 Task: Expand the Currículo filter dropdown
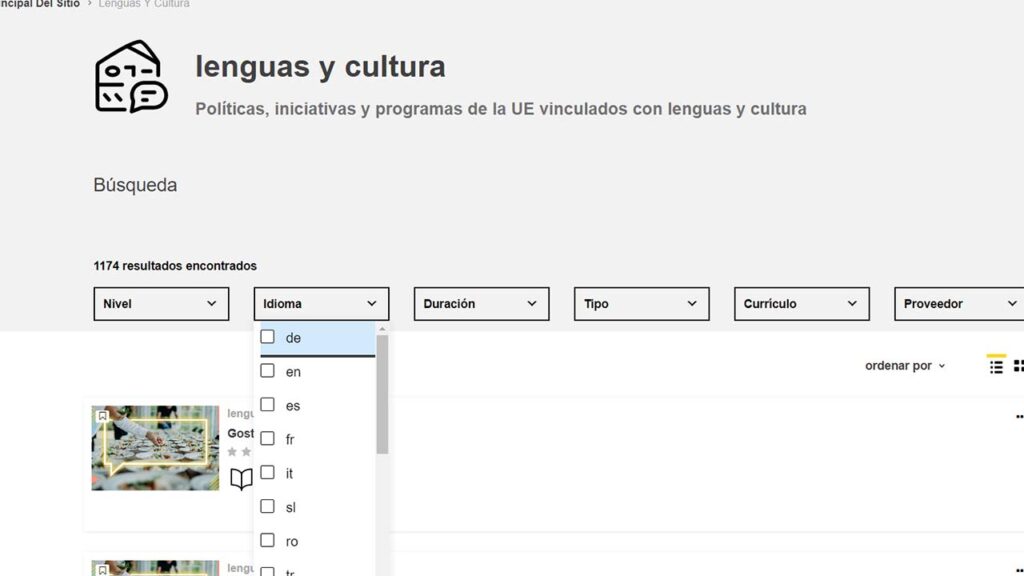(x=801, y=304)
